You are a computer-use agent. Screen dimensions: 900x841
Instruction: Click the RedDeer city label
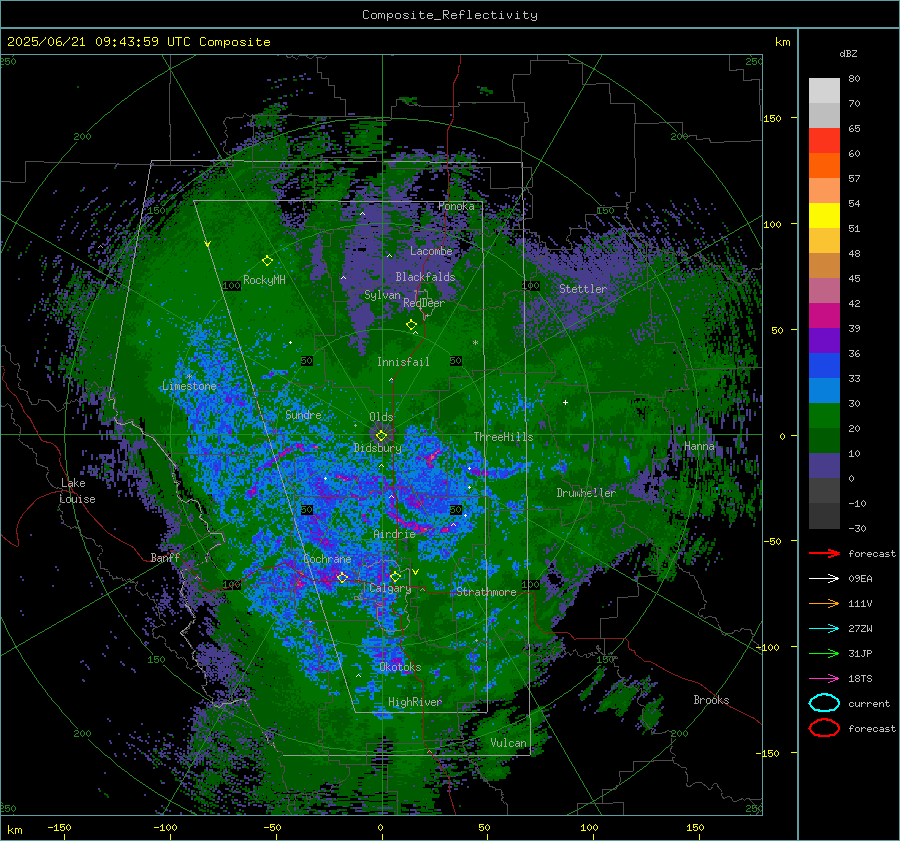pos(424,303)
